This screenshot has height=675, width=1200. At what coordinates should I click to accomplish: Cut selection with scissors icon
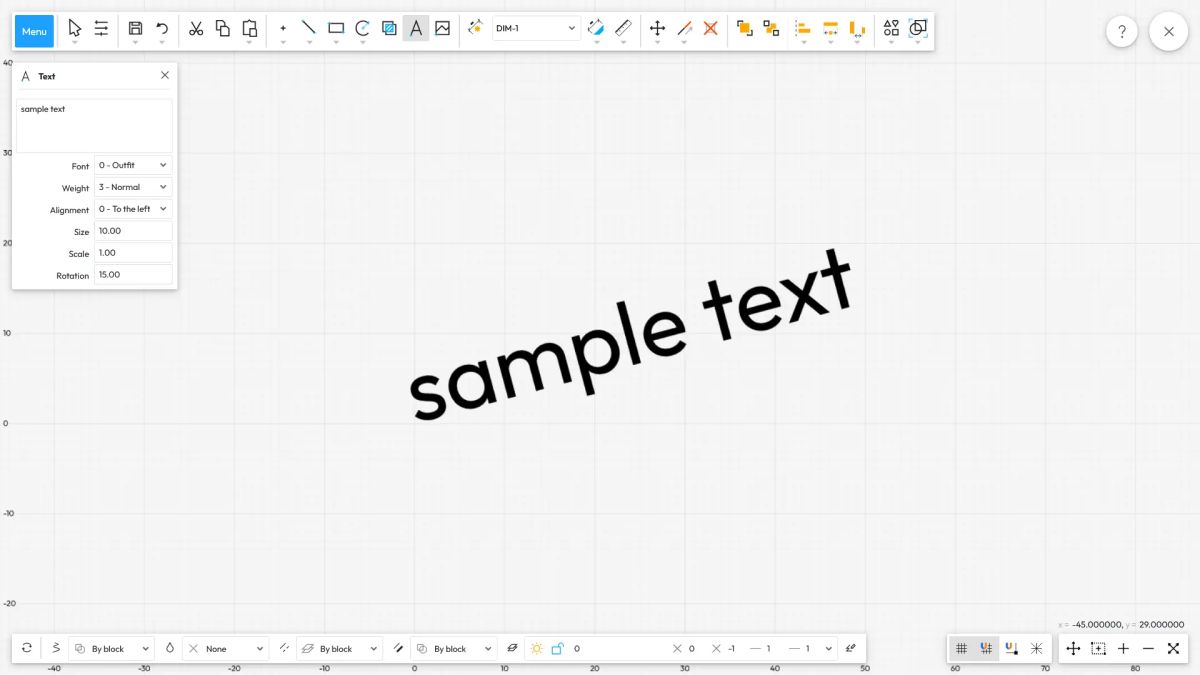point(196,28)
